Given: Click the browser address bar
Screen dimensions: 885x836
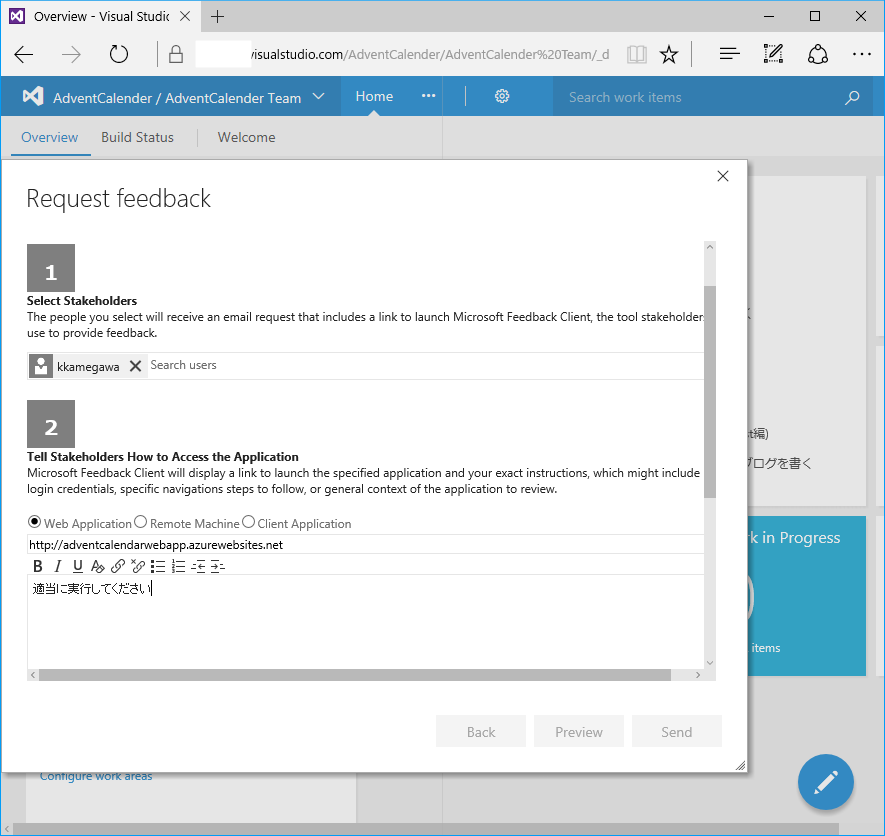Looking at the screenshot, I should pyautogui.click(x=402, y=55).
